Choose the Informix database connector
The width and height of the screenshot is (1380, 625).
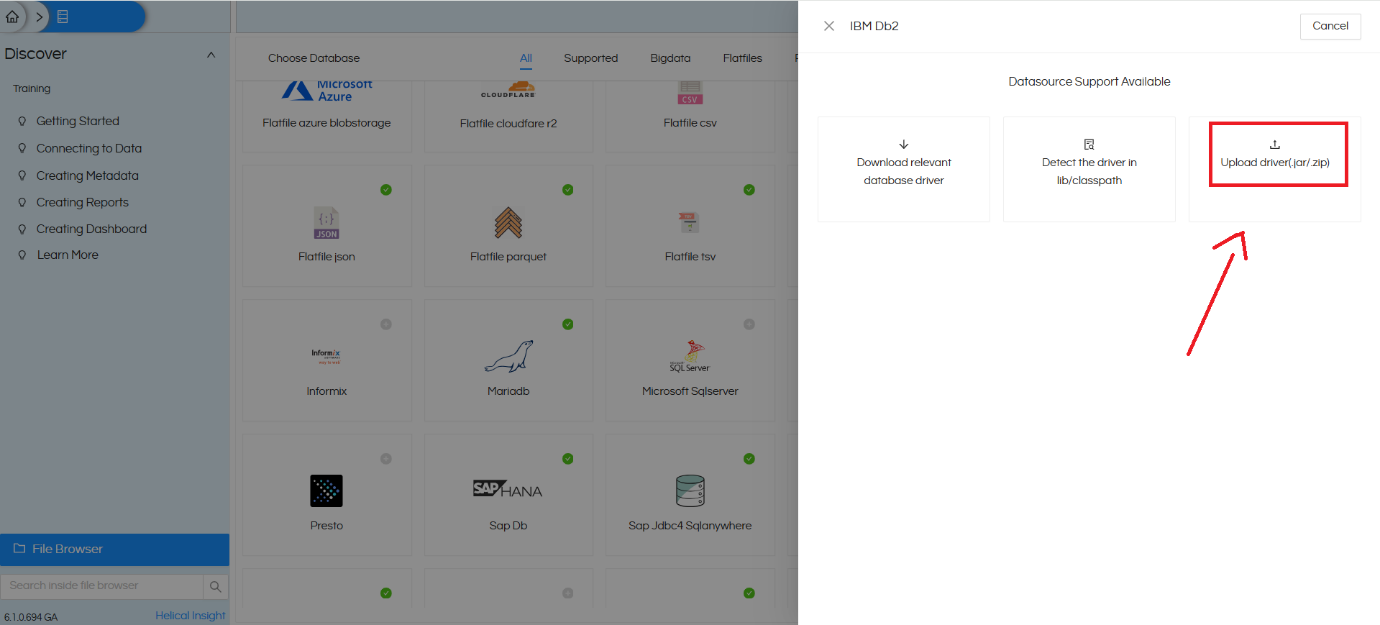point(326,360)
